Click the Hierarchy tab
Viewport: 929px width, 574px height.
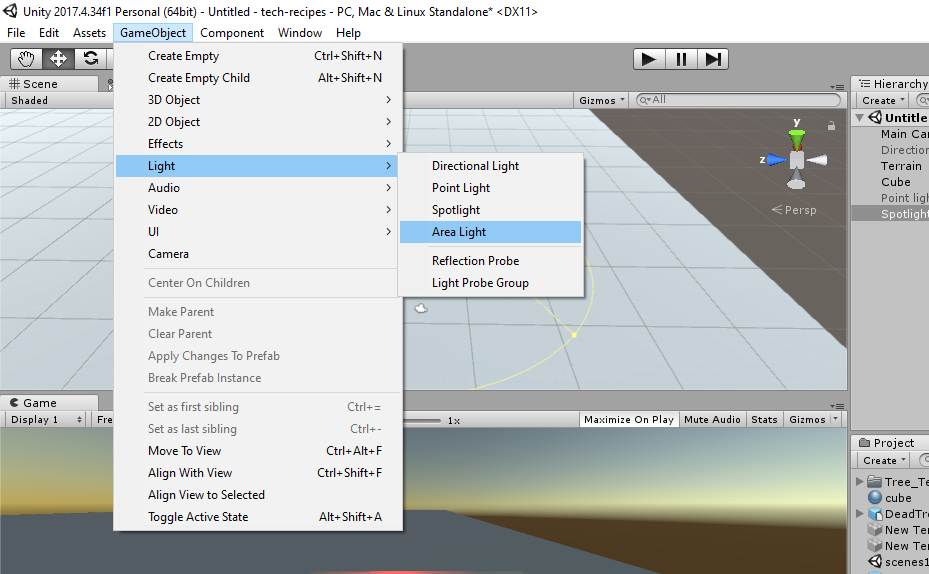coord(892,84)
